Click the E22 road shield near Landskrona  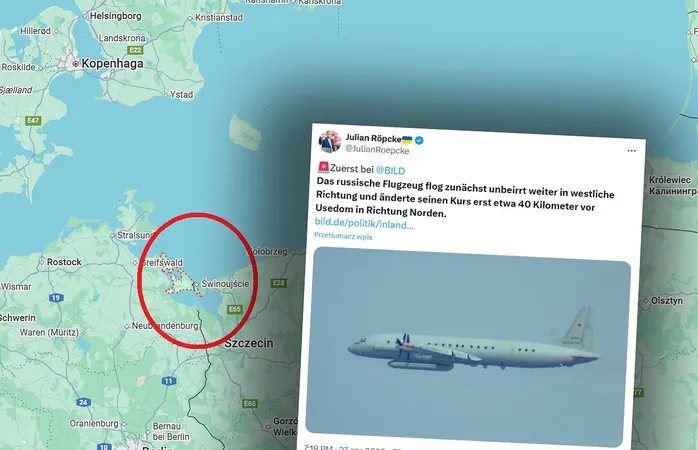coord(135,50)
